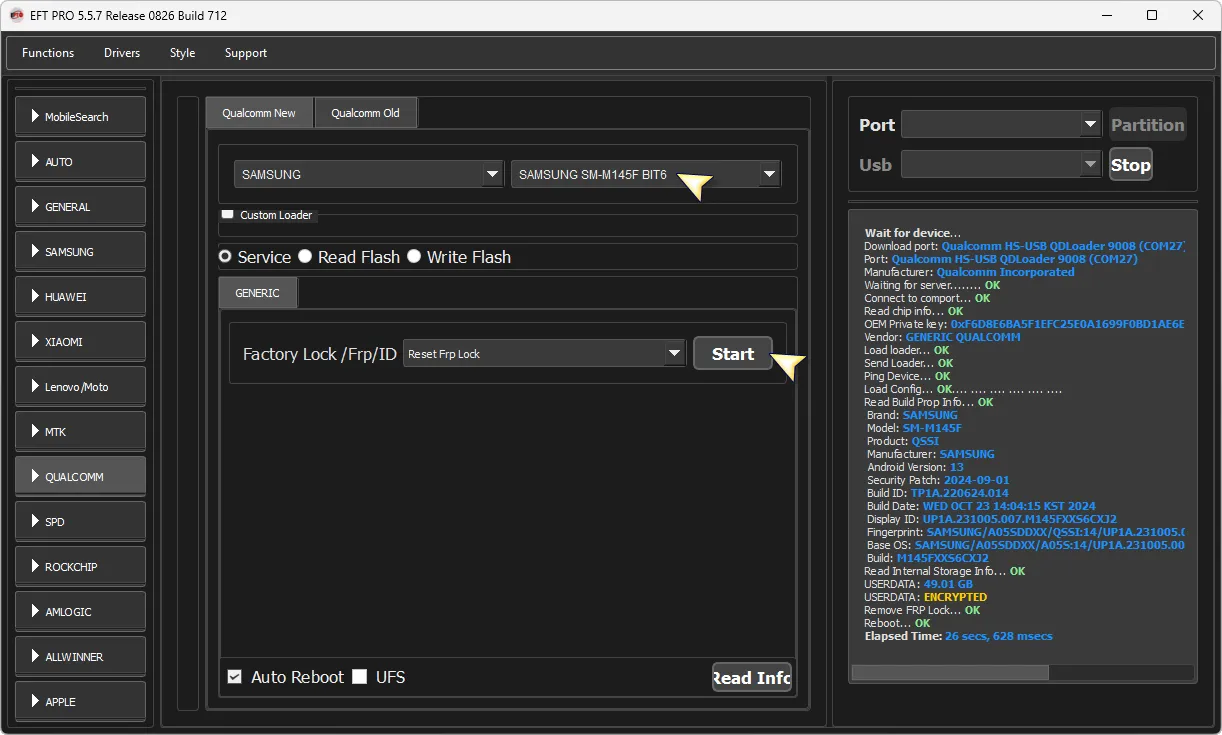Switch to the Qualcomm New tab
Image resolution: width=1222 pixels, height=735 pixels.
click(x=259, y=113)
